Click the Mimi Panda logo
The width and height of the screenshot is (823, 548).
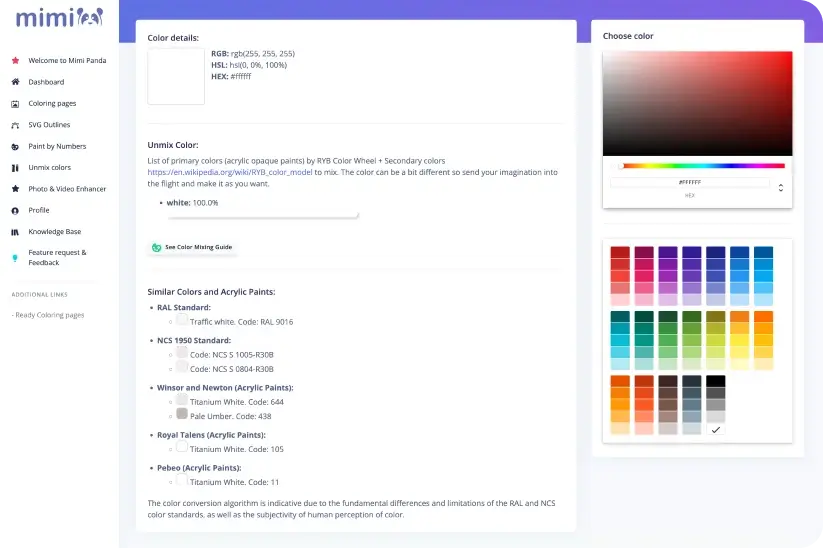coord(59,17)
